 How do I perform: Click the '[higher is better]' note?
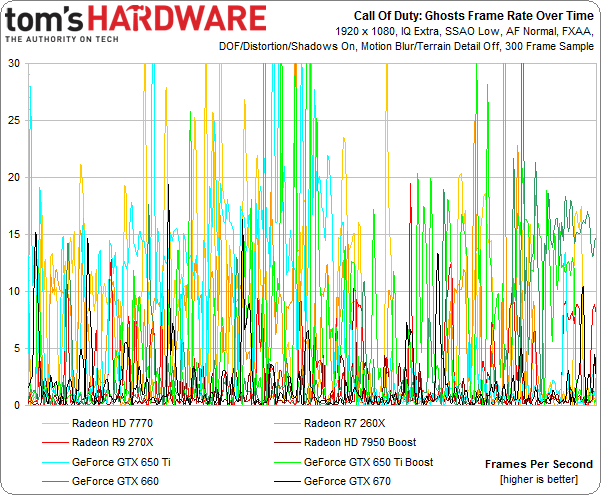pyautogui.click(x=539, y=479)
